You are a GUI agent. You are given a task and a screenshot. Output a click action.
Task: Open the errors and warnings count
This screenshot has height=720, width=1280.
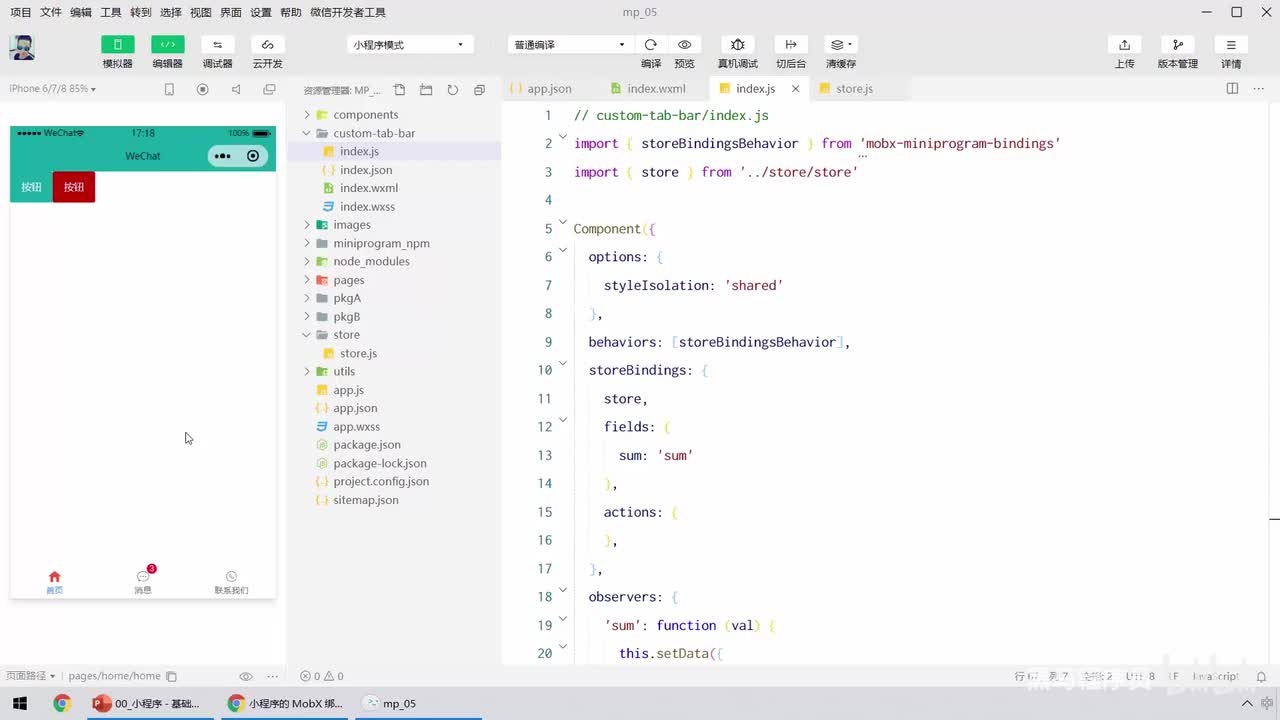322,676
